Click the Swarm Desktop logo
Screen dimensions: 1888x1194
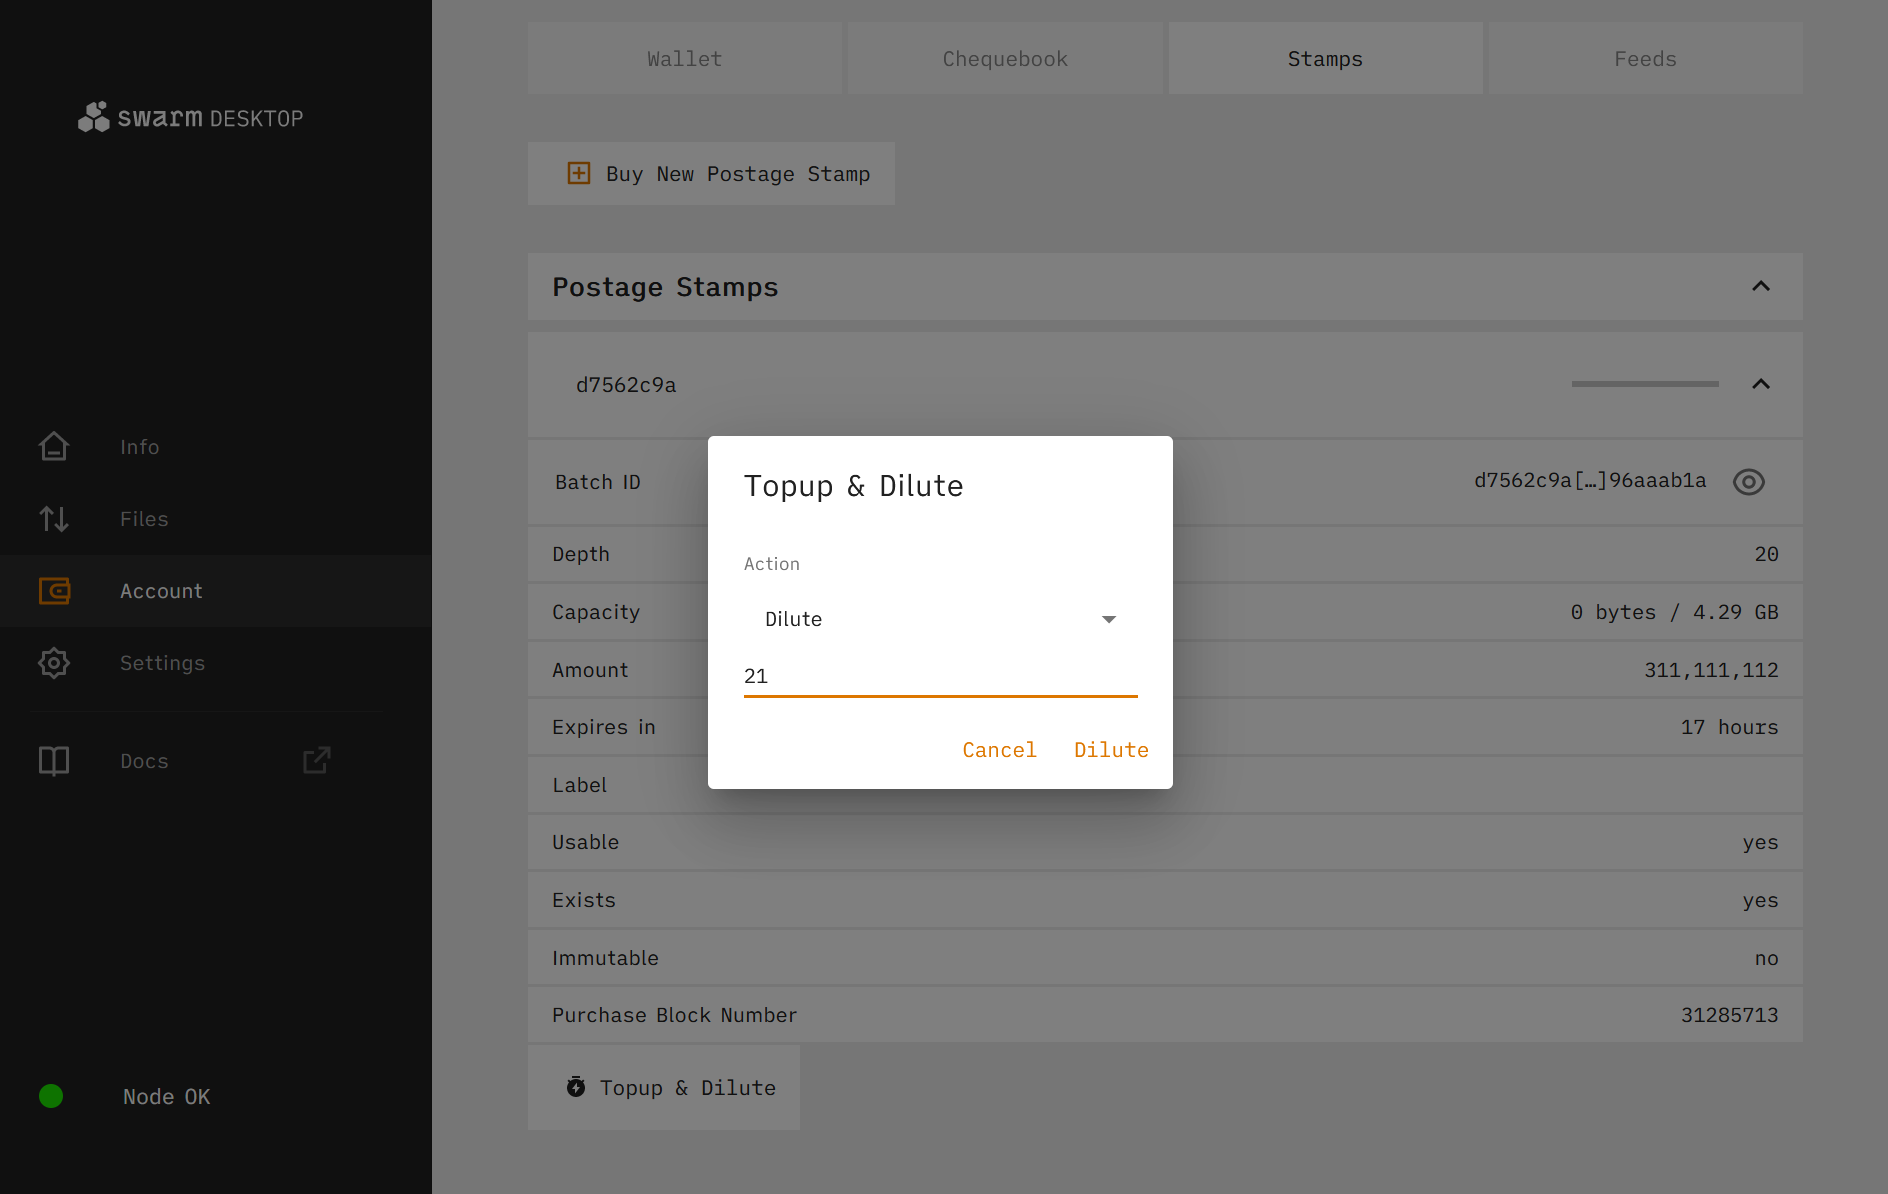click(x=190, y=118)
